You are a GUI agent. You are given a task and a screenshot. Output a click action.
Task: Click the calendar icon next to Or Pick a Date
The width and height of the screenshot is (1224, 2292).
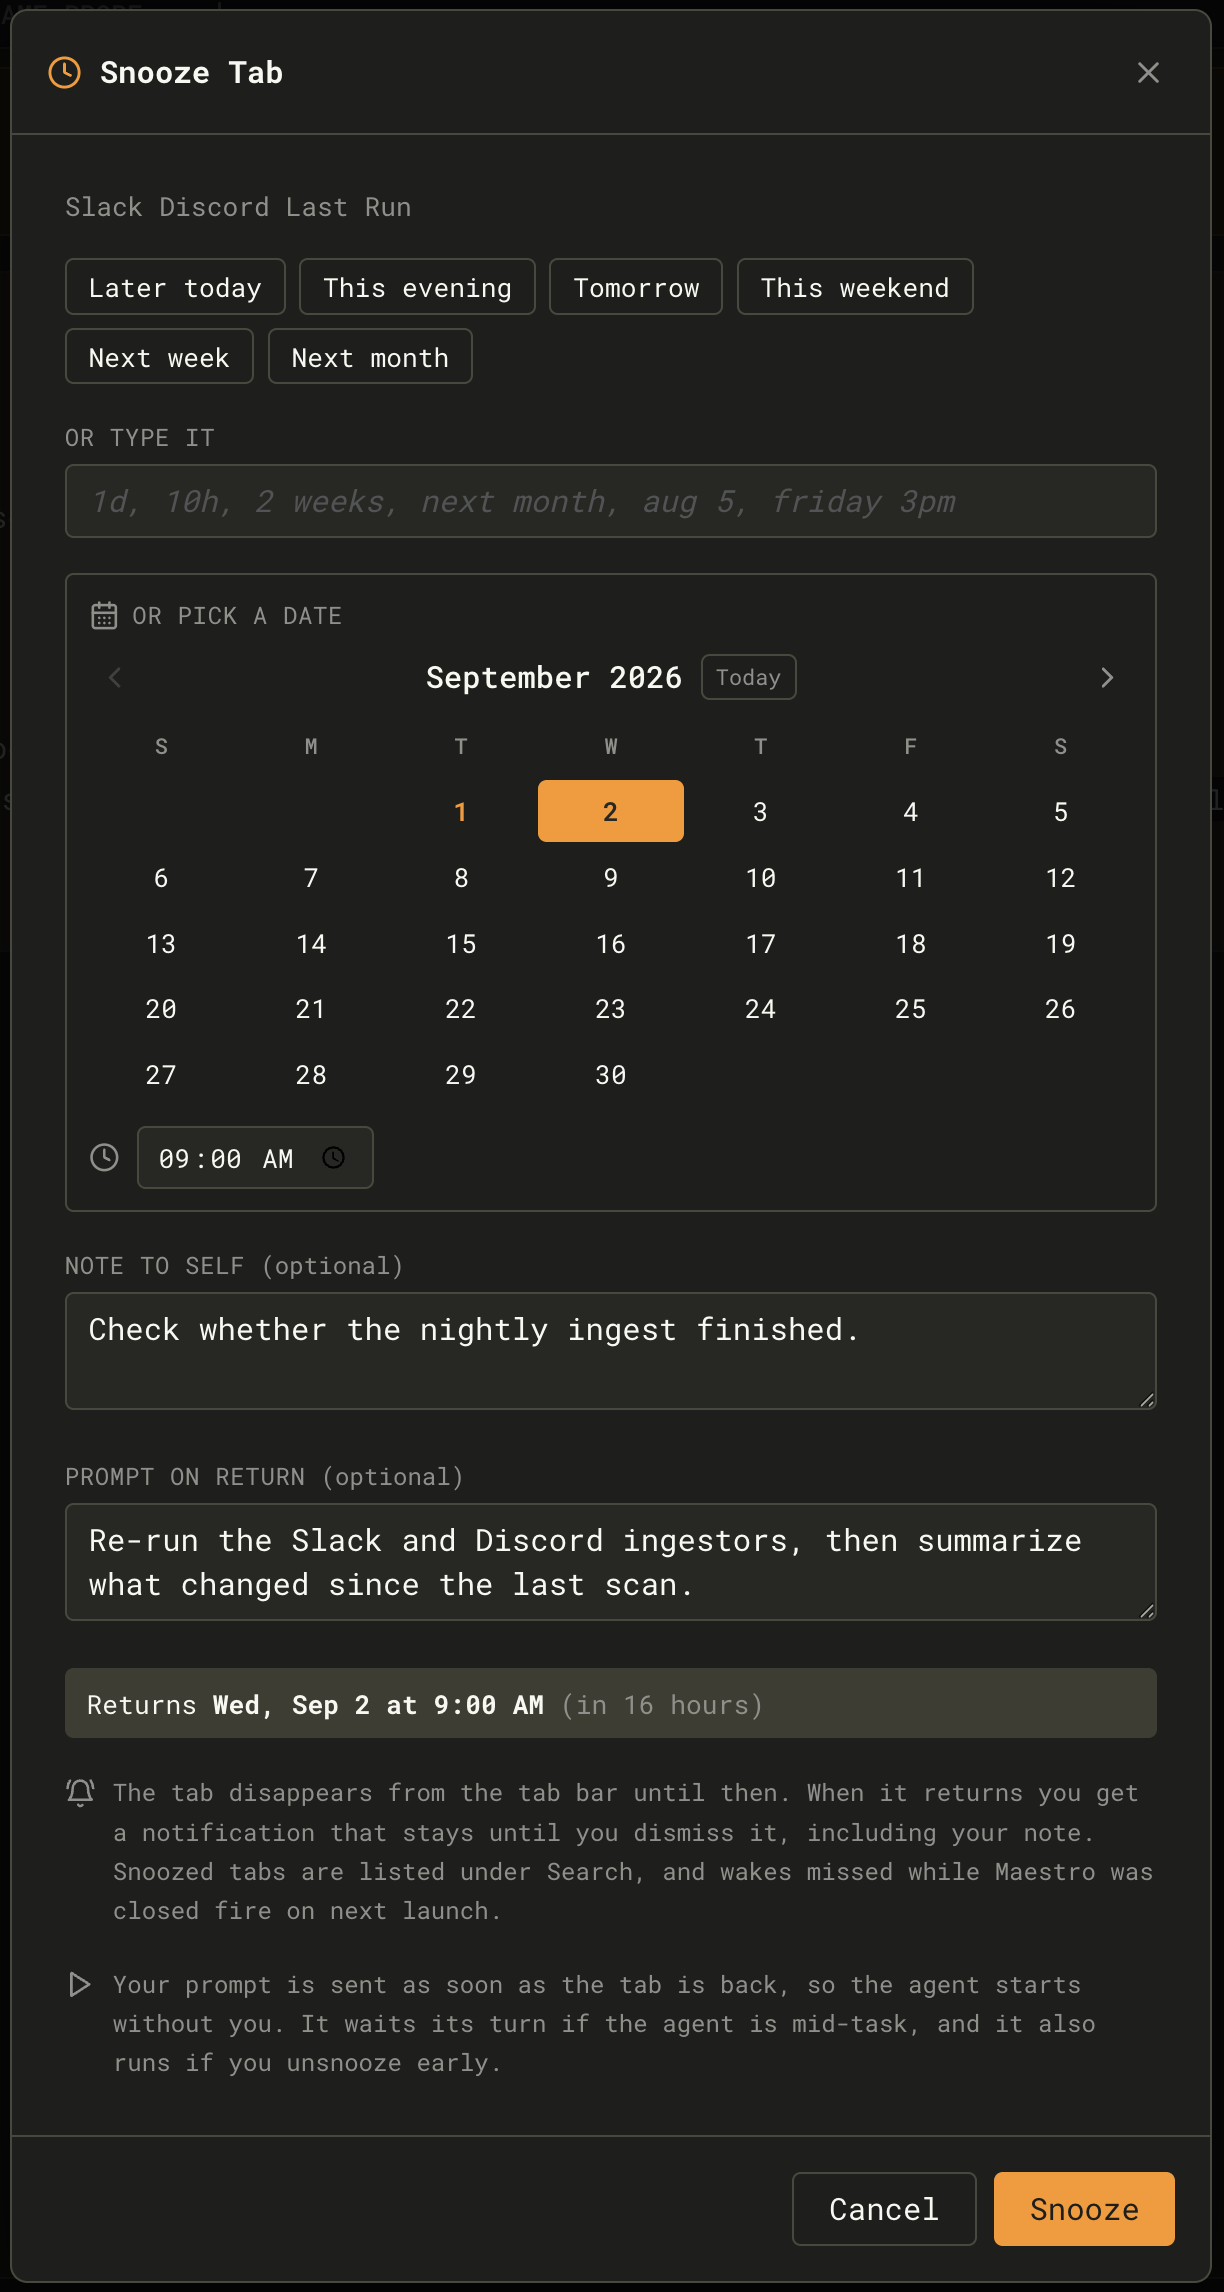click(x=104, y=615)
